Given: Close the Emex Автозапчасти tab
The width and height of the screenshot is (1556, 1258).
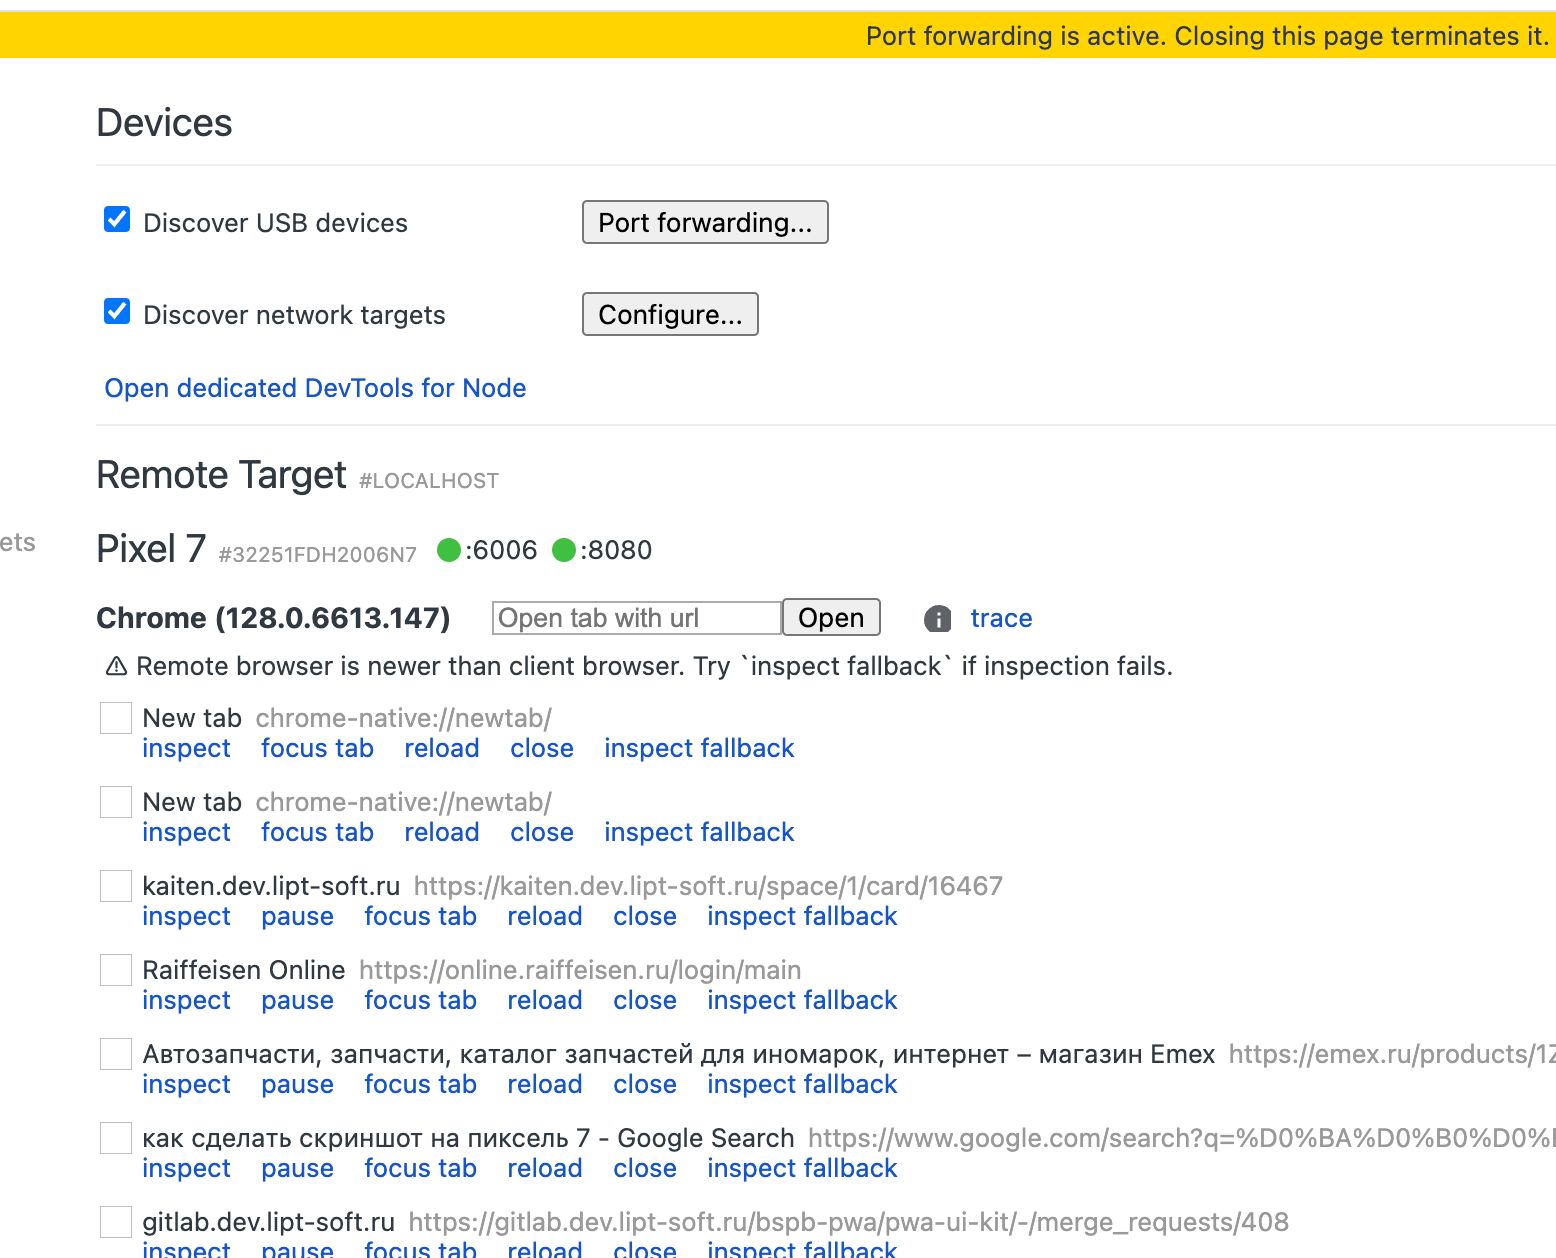Looking at the screenshot, I should [645, 1084].
